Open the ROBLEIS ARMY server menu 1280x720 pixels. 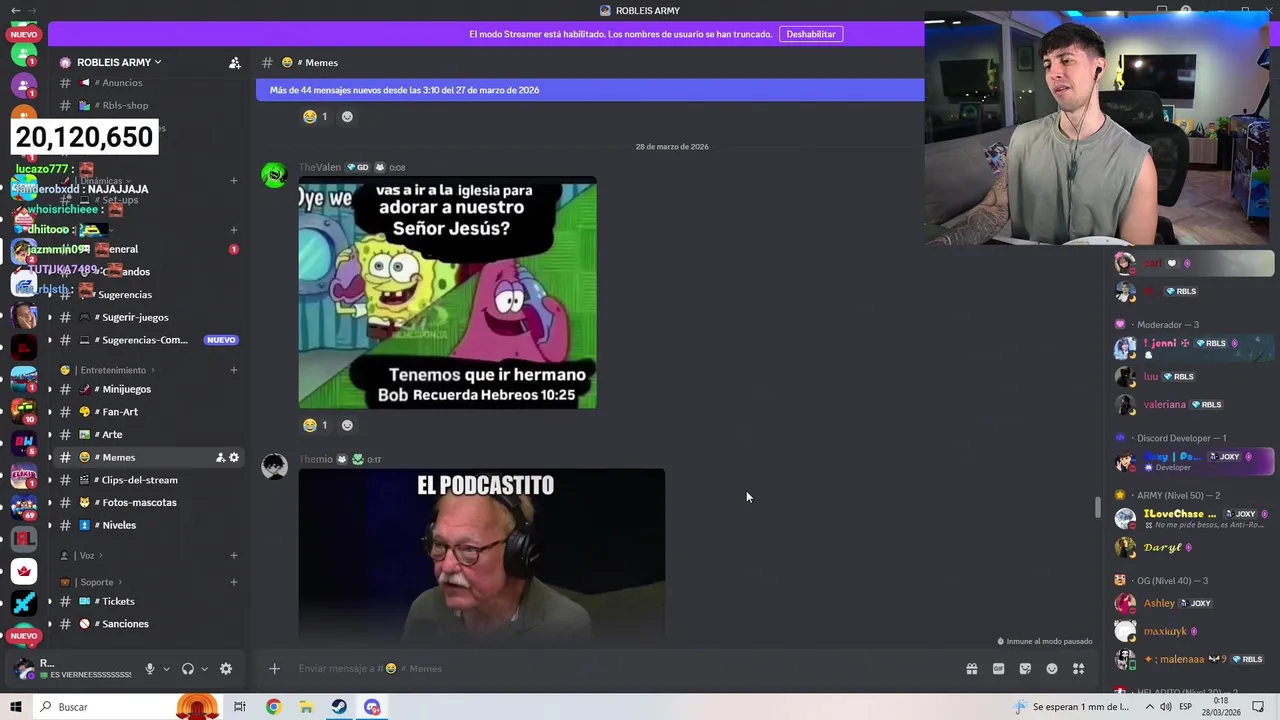(118, 62)
